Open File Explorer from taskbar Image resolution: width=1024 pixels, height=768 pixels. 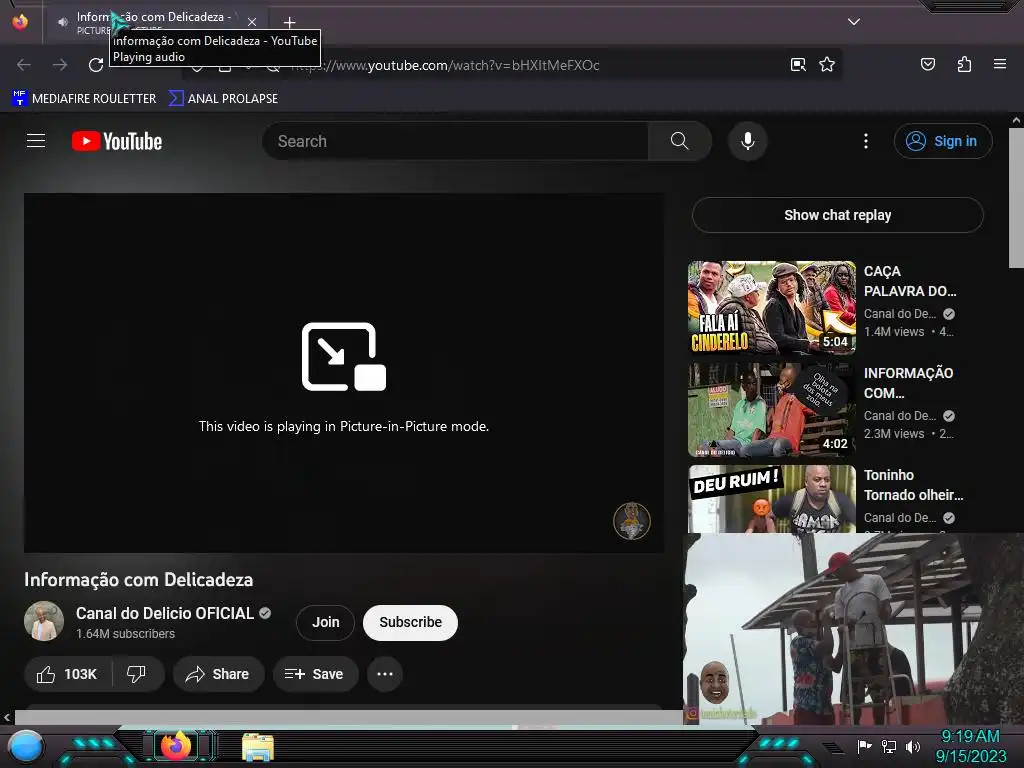coord(257,747)
